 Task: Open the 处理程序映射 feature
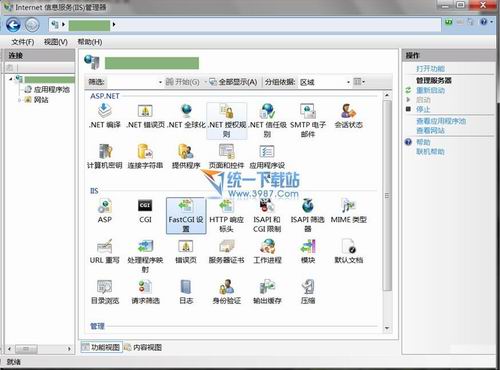[145, 256]
